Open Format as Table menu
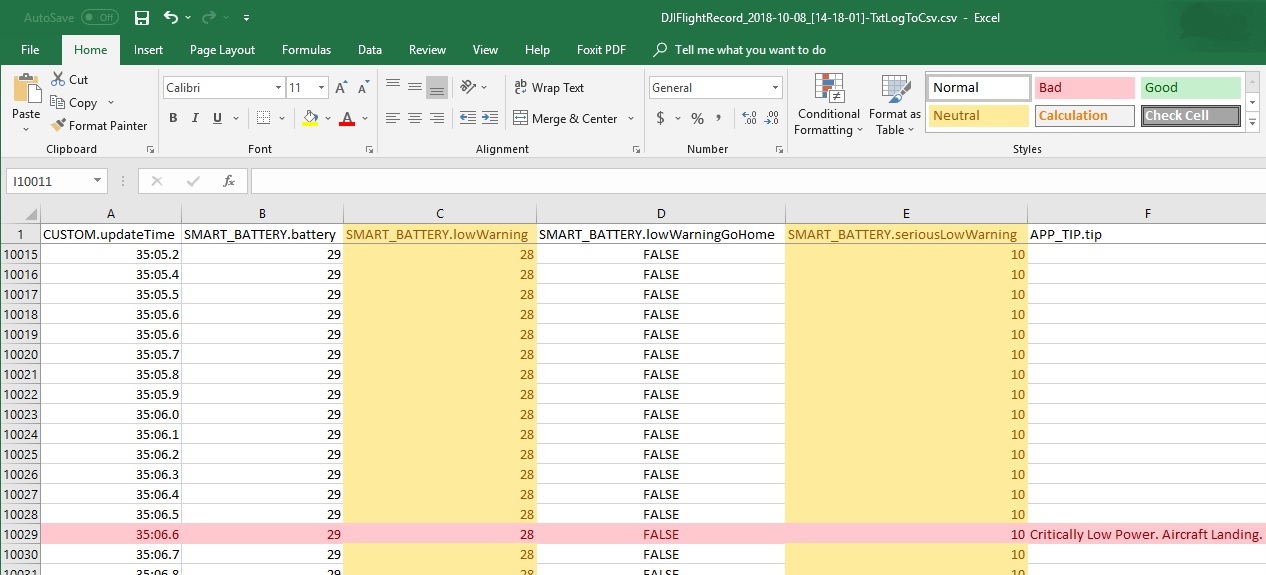This screenshot has height=575, width=1266. (x=895, y=105)
